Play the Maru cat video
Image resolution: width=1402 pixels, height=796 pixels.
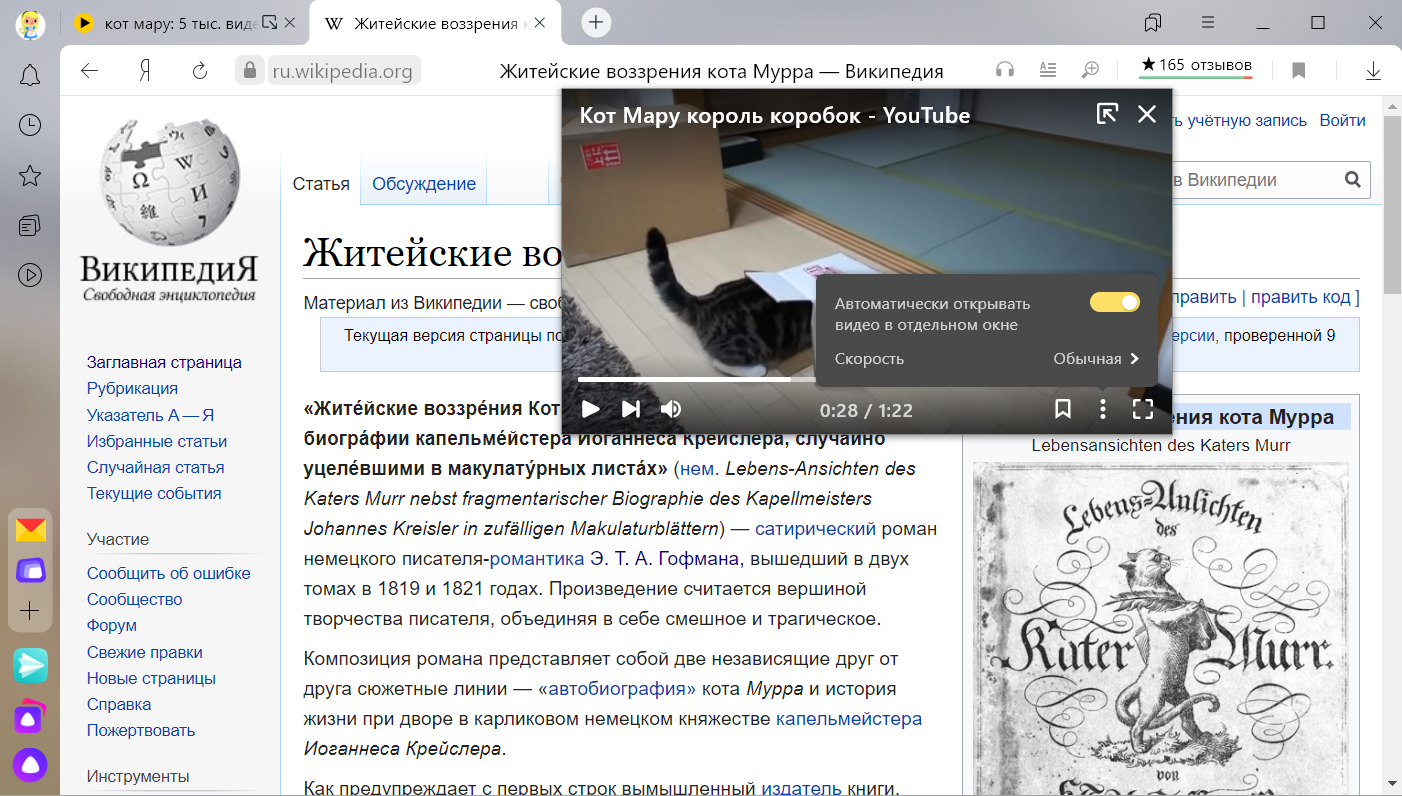591,409
